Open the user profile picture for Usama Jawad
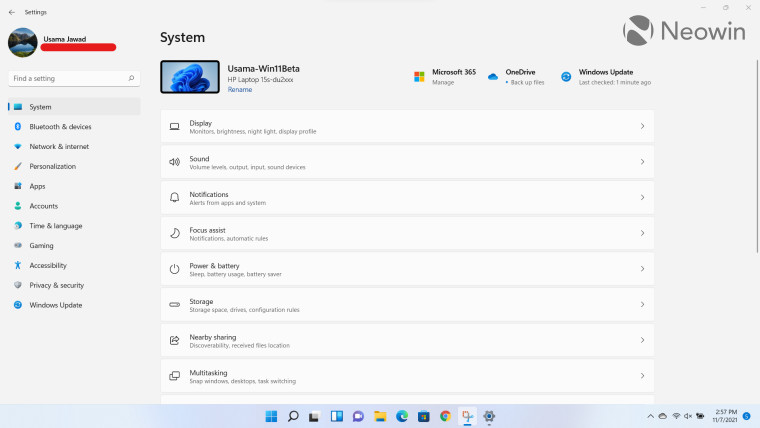The height and width of the screenshot is (428, 760). [23, 42]
